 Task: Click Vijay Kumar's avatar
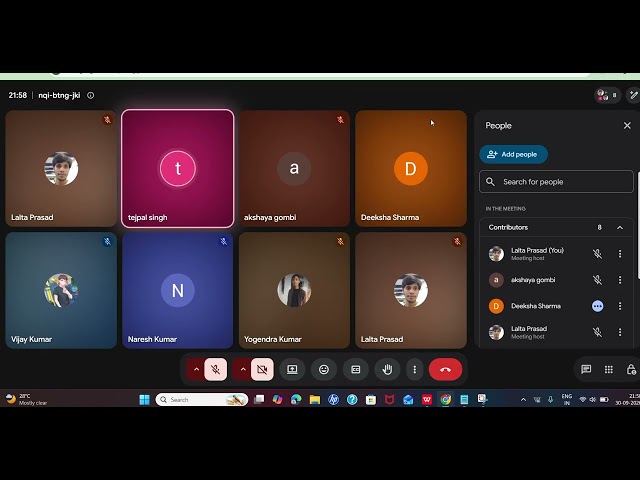(61, 290)
